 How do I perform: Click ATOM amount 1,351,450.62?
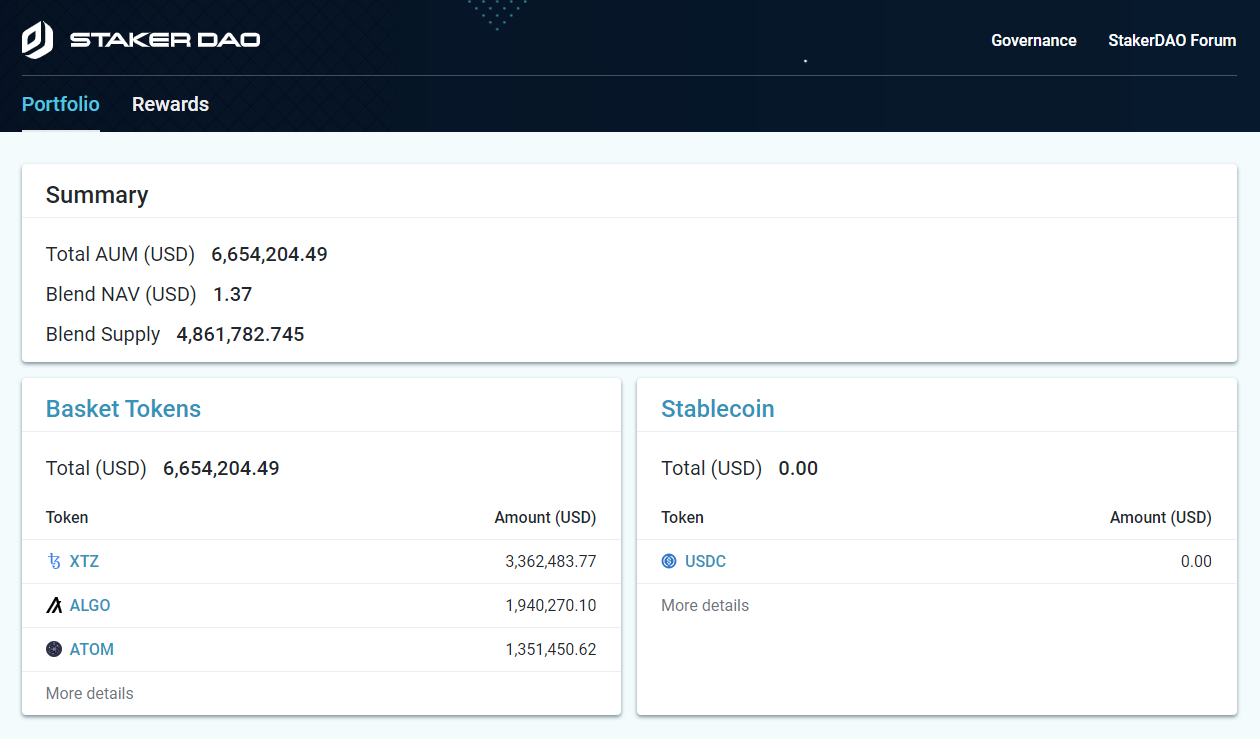point(551,650)
